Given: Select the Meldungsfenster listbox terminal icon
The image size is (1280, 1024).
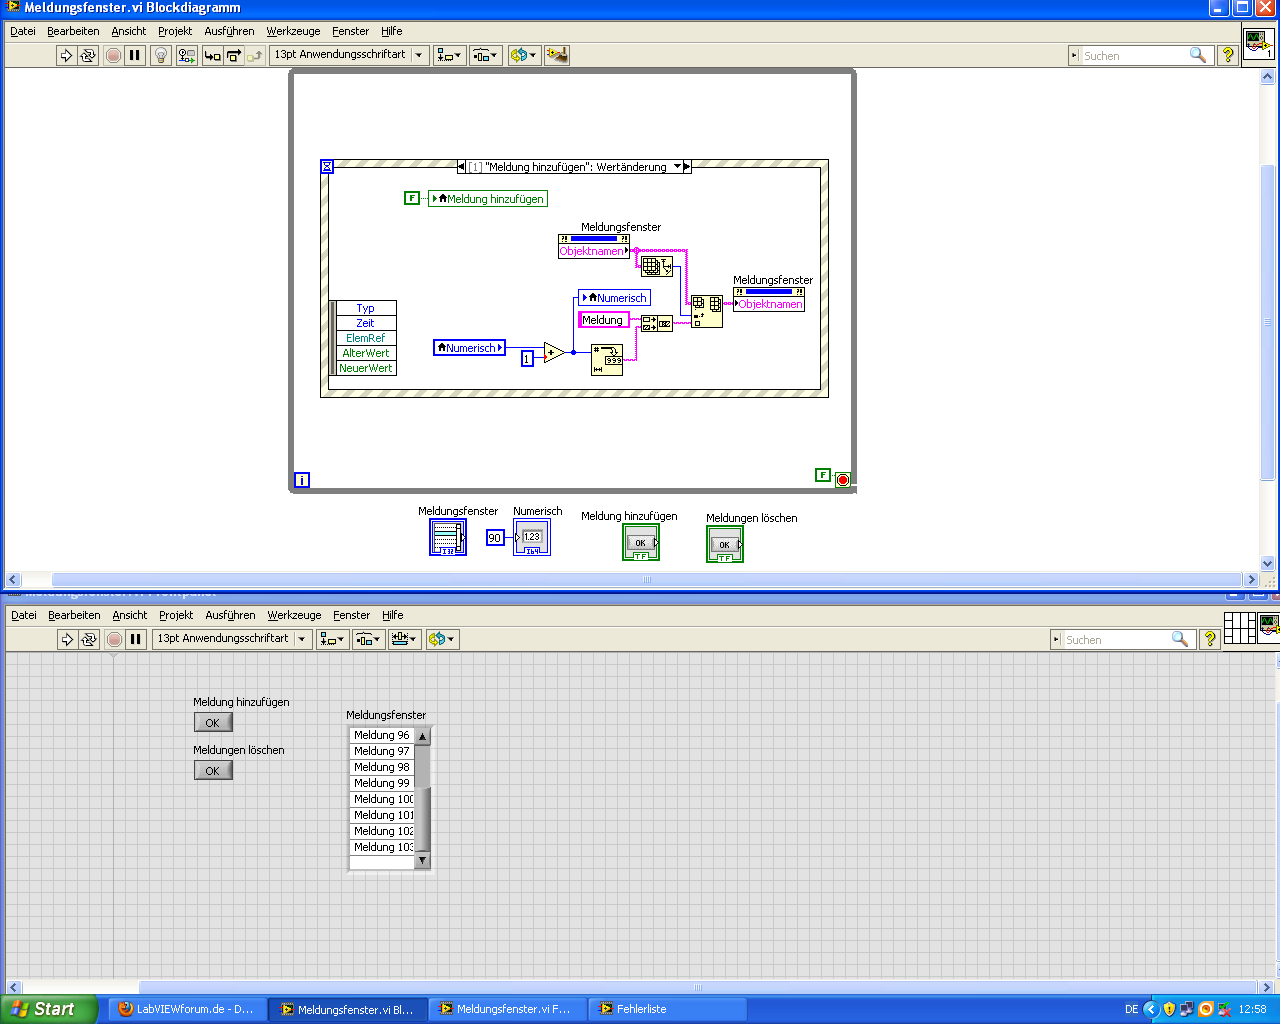Looking at the screenshot, I should click(448, 537).
